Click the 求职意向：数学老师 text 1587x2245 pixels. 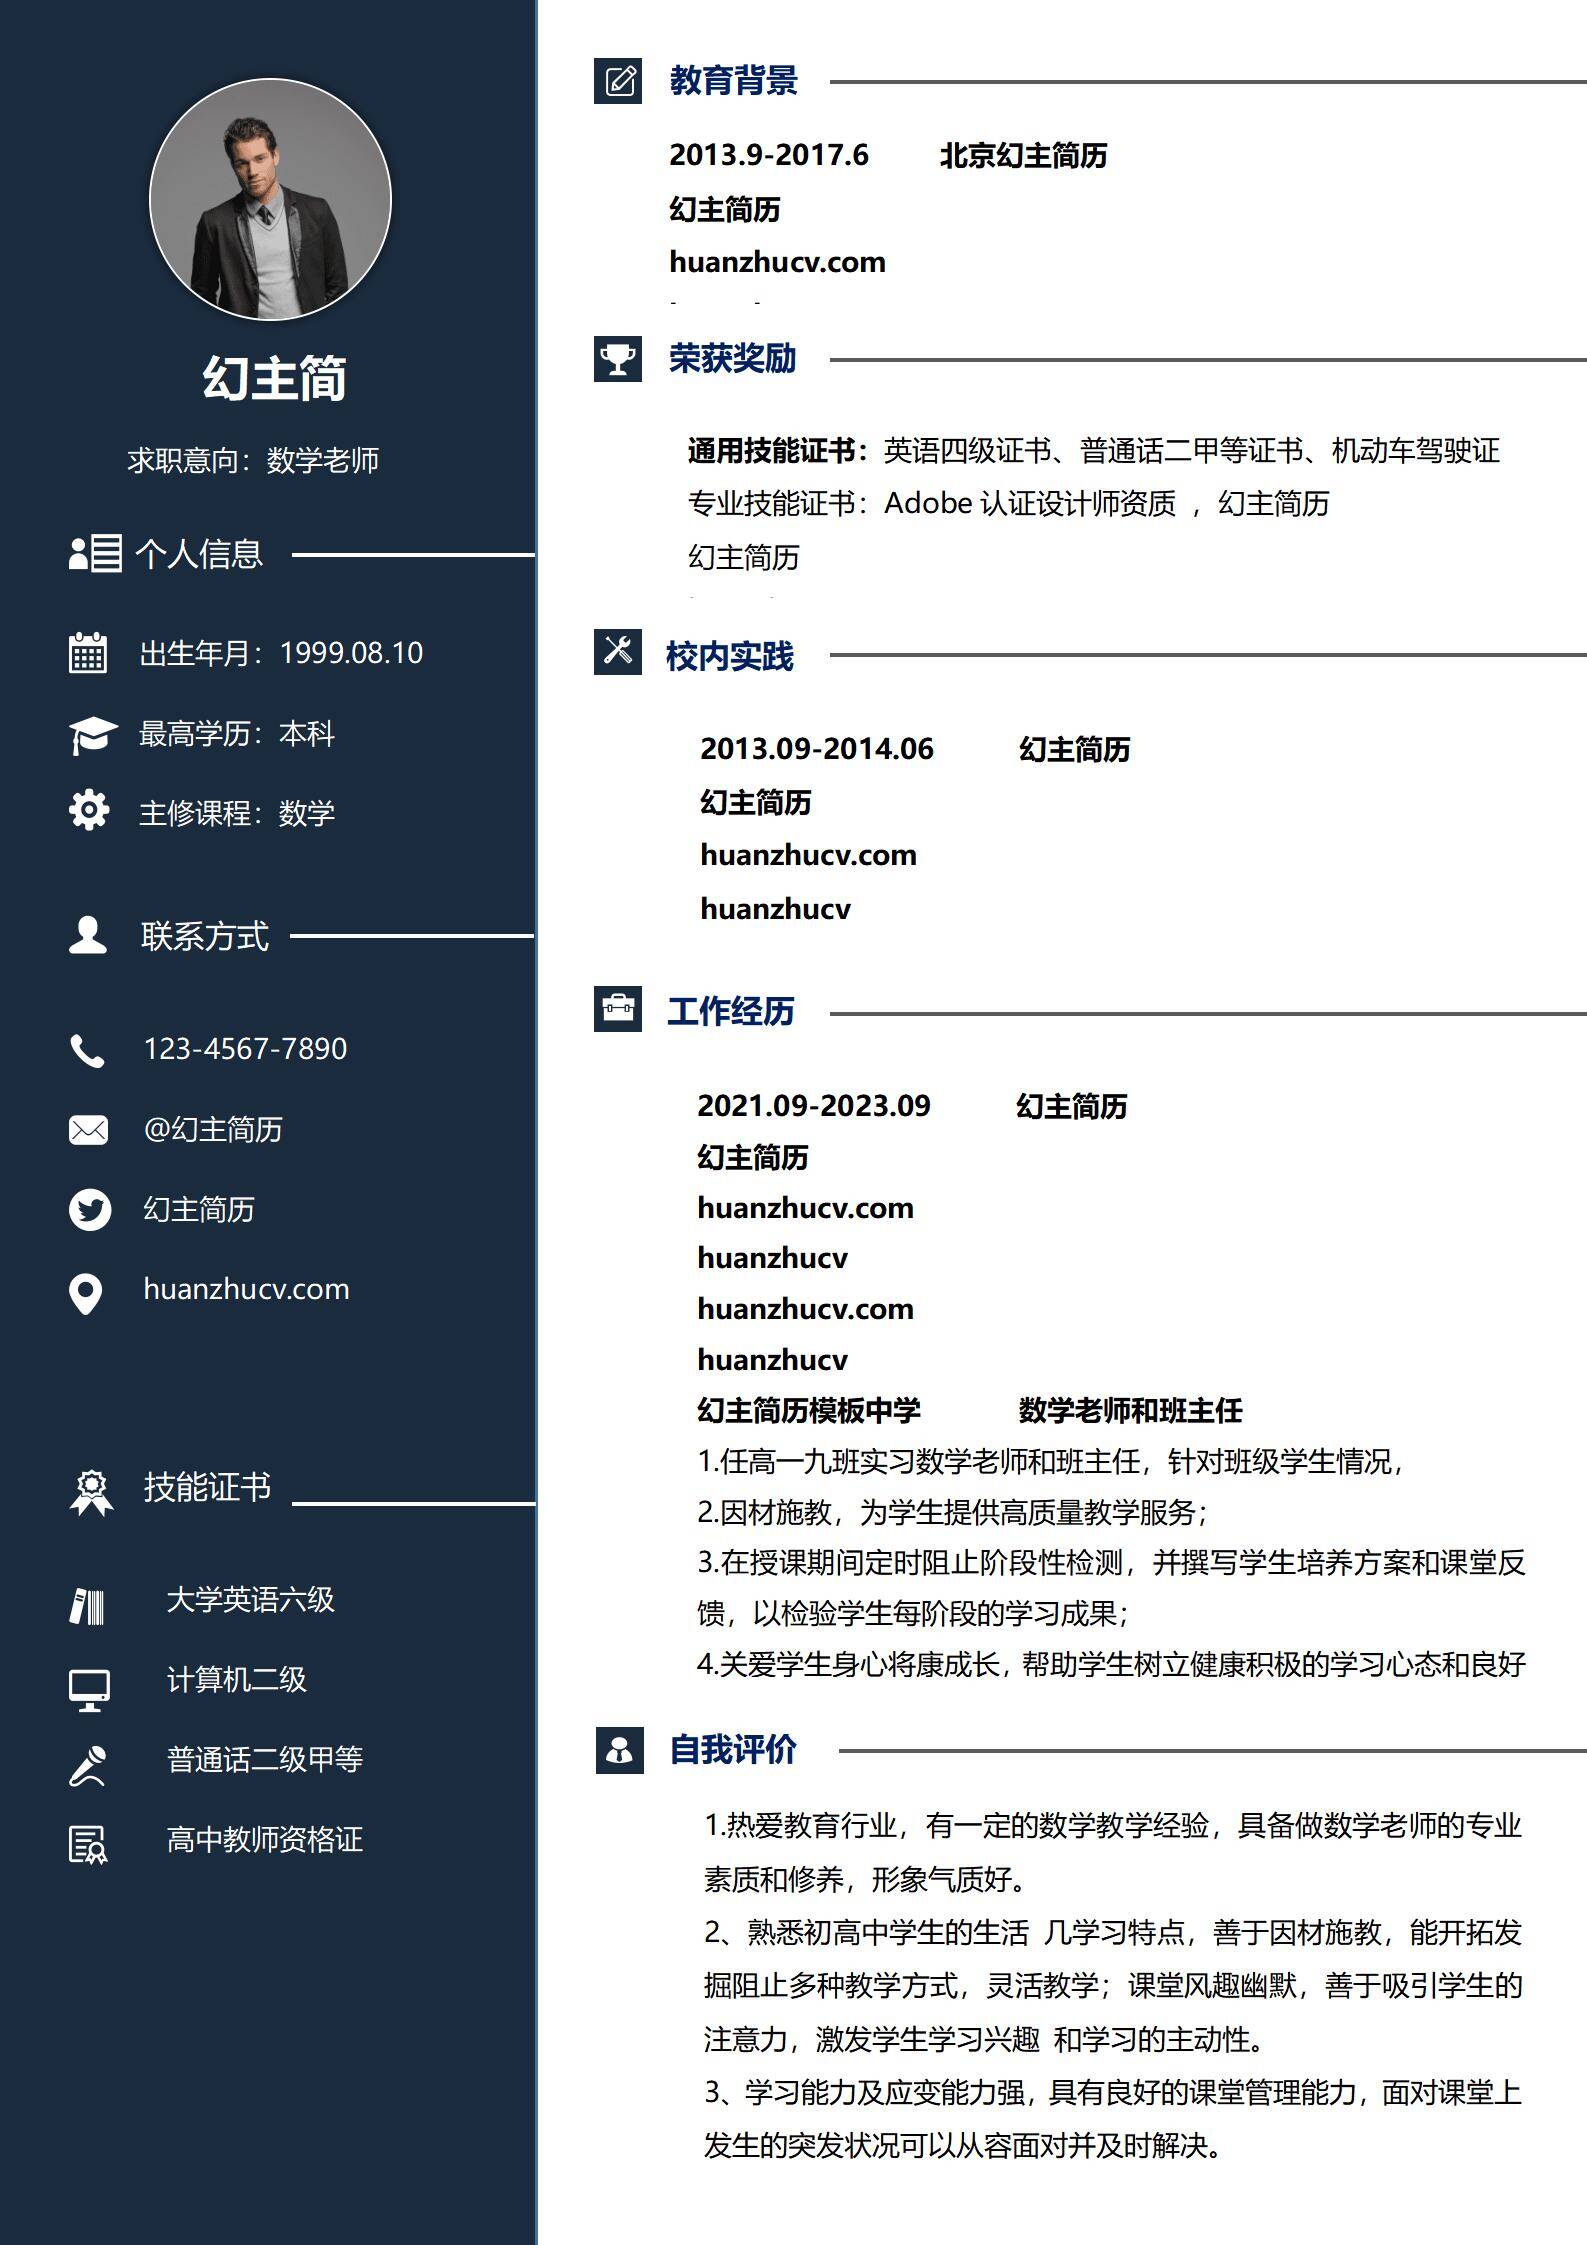pos(253,460)
